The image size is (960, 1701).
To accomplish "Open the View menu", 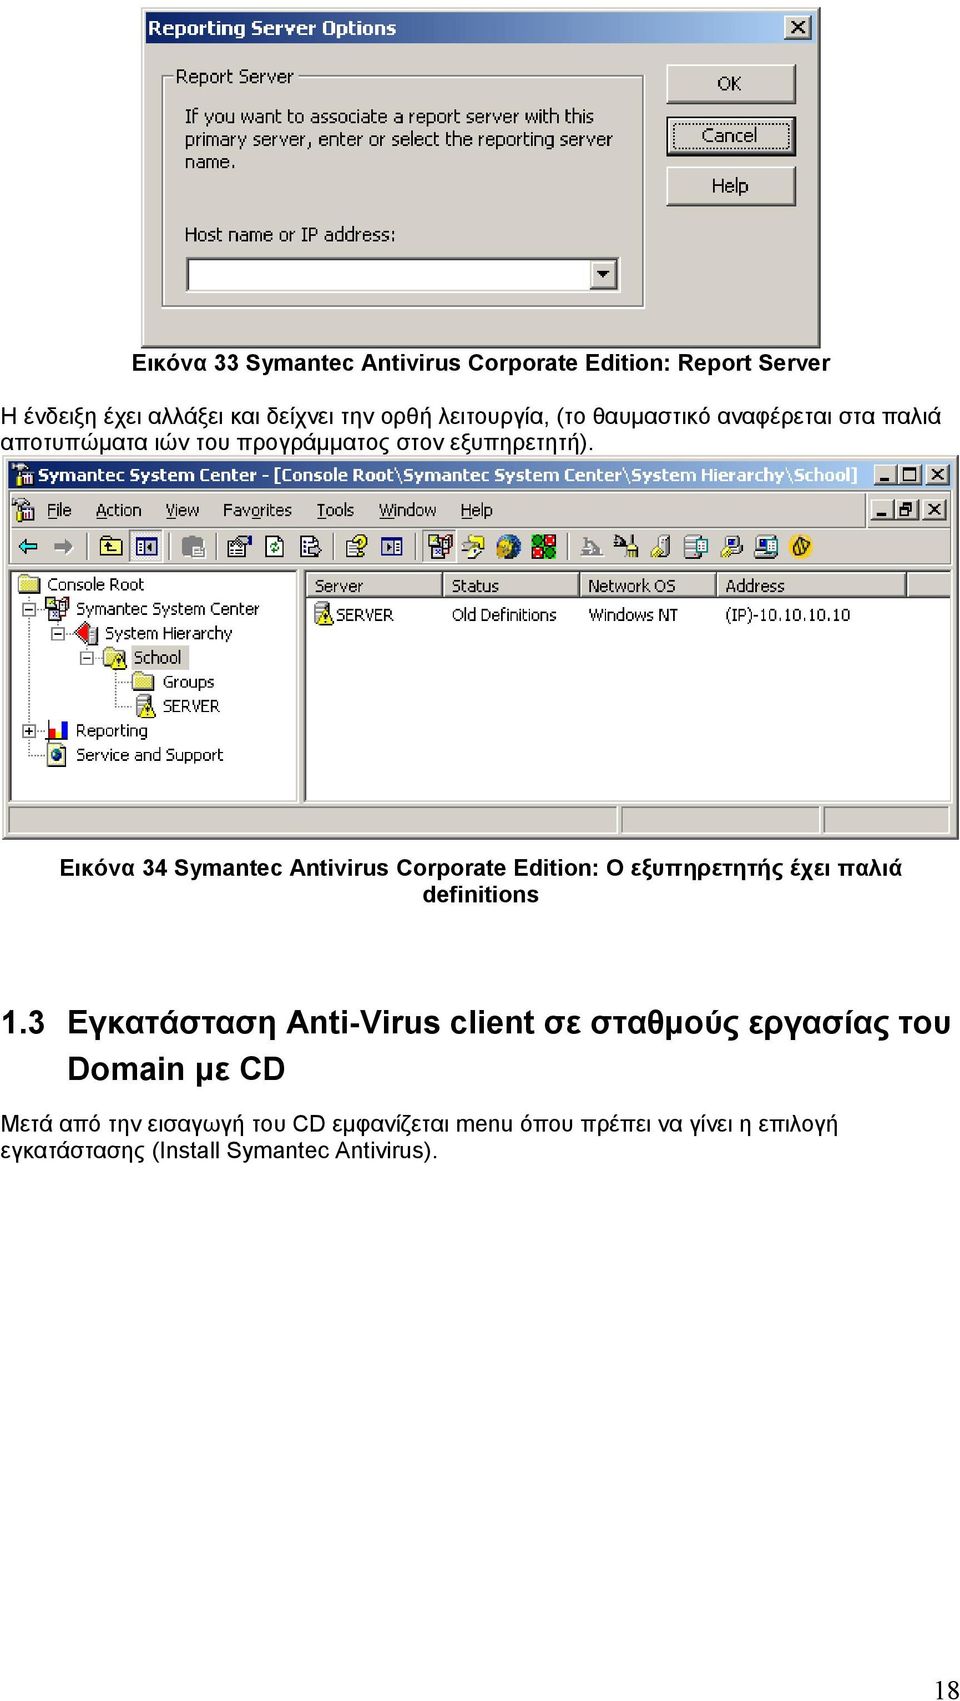I will 182,510.
